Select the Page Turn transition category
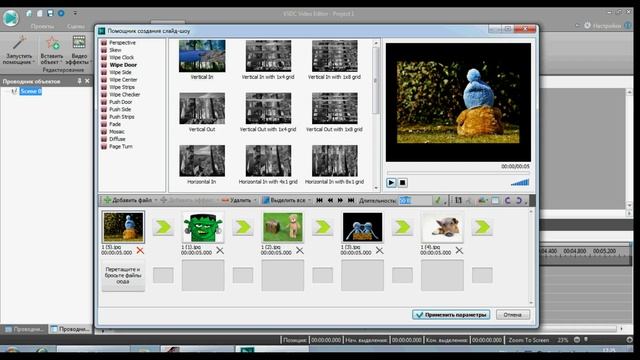Viewport: 640px width, 360px height. click(x=120, y=146)
